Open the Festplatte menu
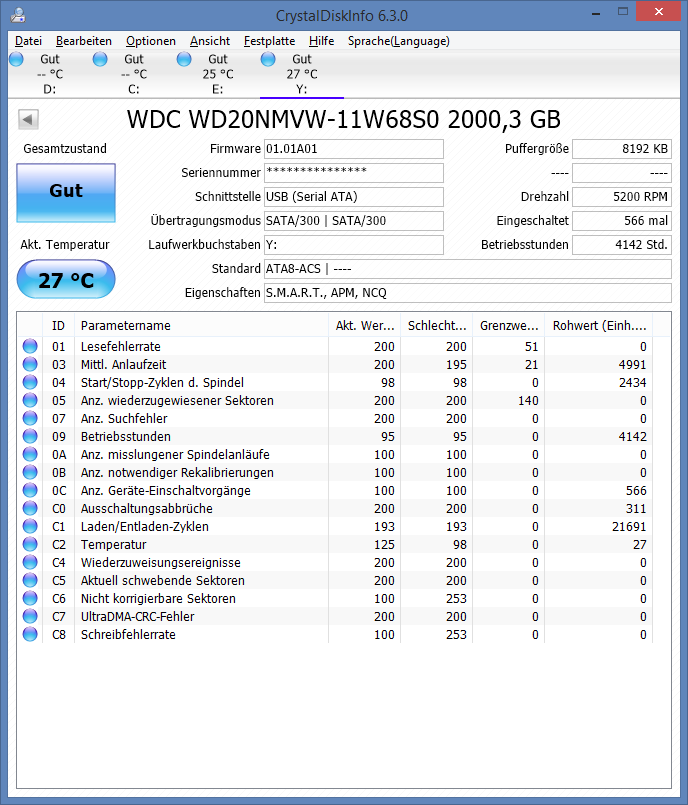This screenshot has width=688, height=805. tap(269, 41)
